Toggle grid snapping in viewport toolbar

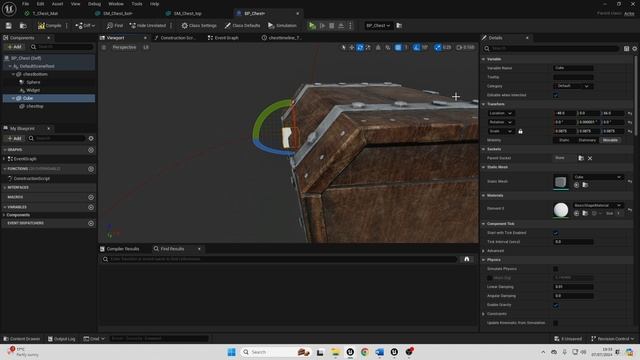(x=398, y=47)
